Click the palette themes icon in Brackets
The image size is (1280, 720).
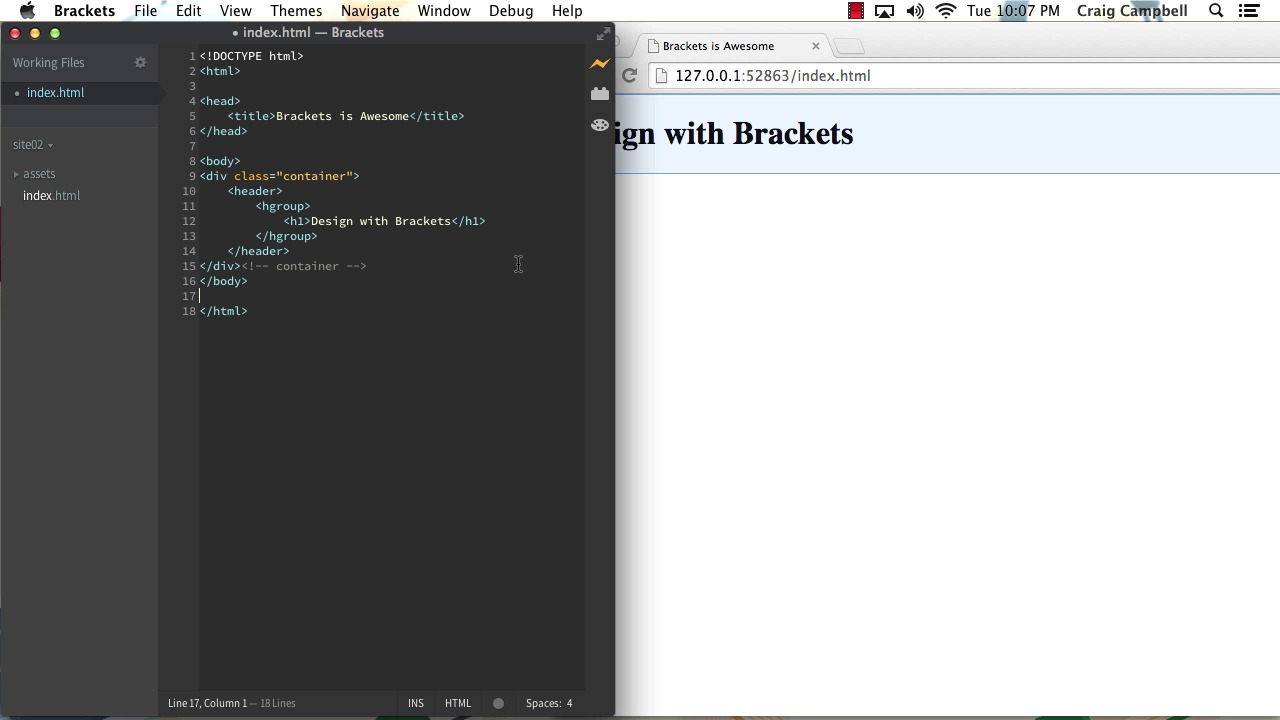click(x=600, y=125)
